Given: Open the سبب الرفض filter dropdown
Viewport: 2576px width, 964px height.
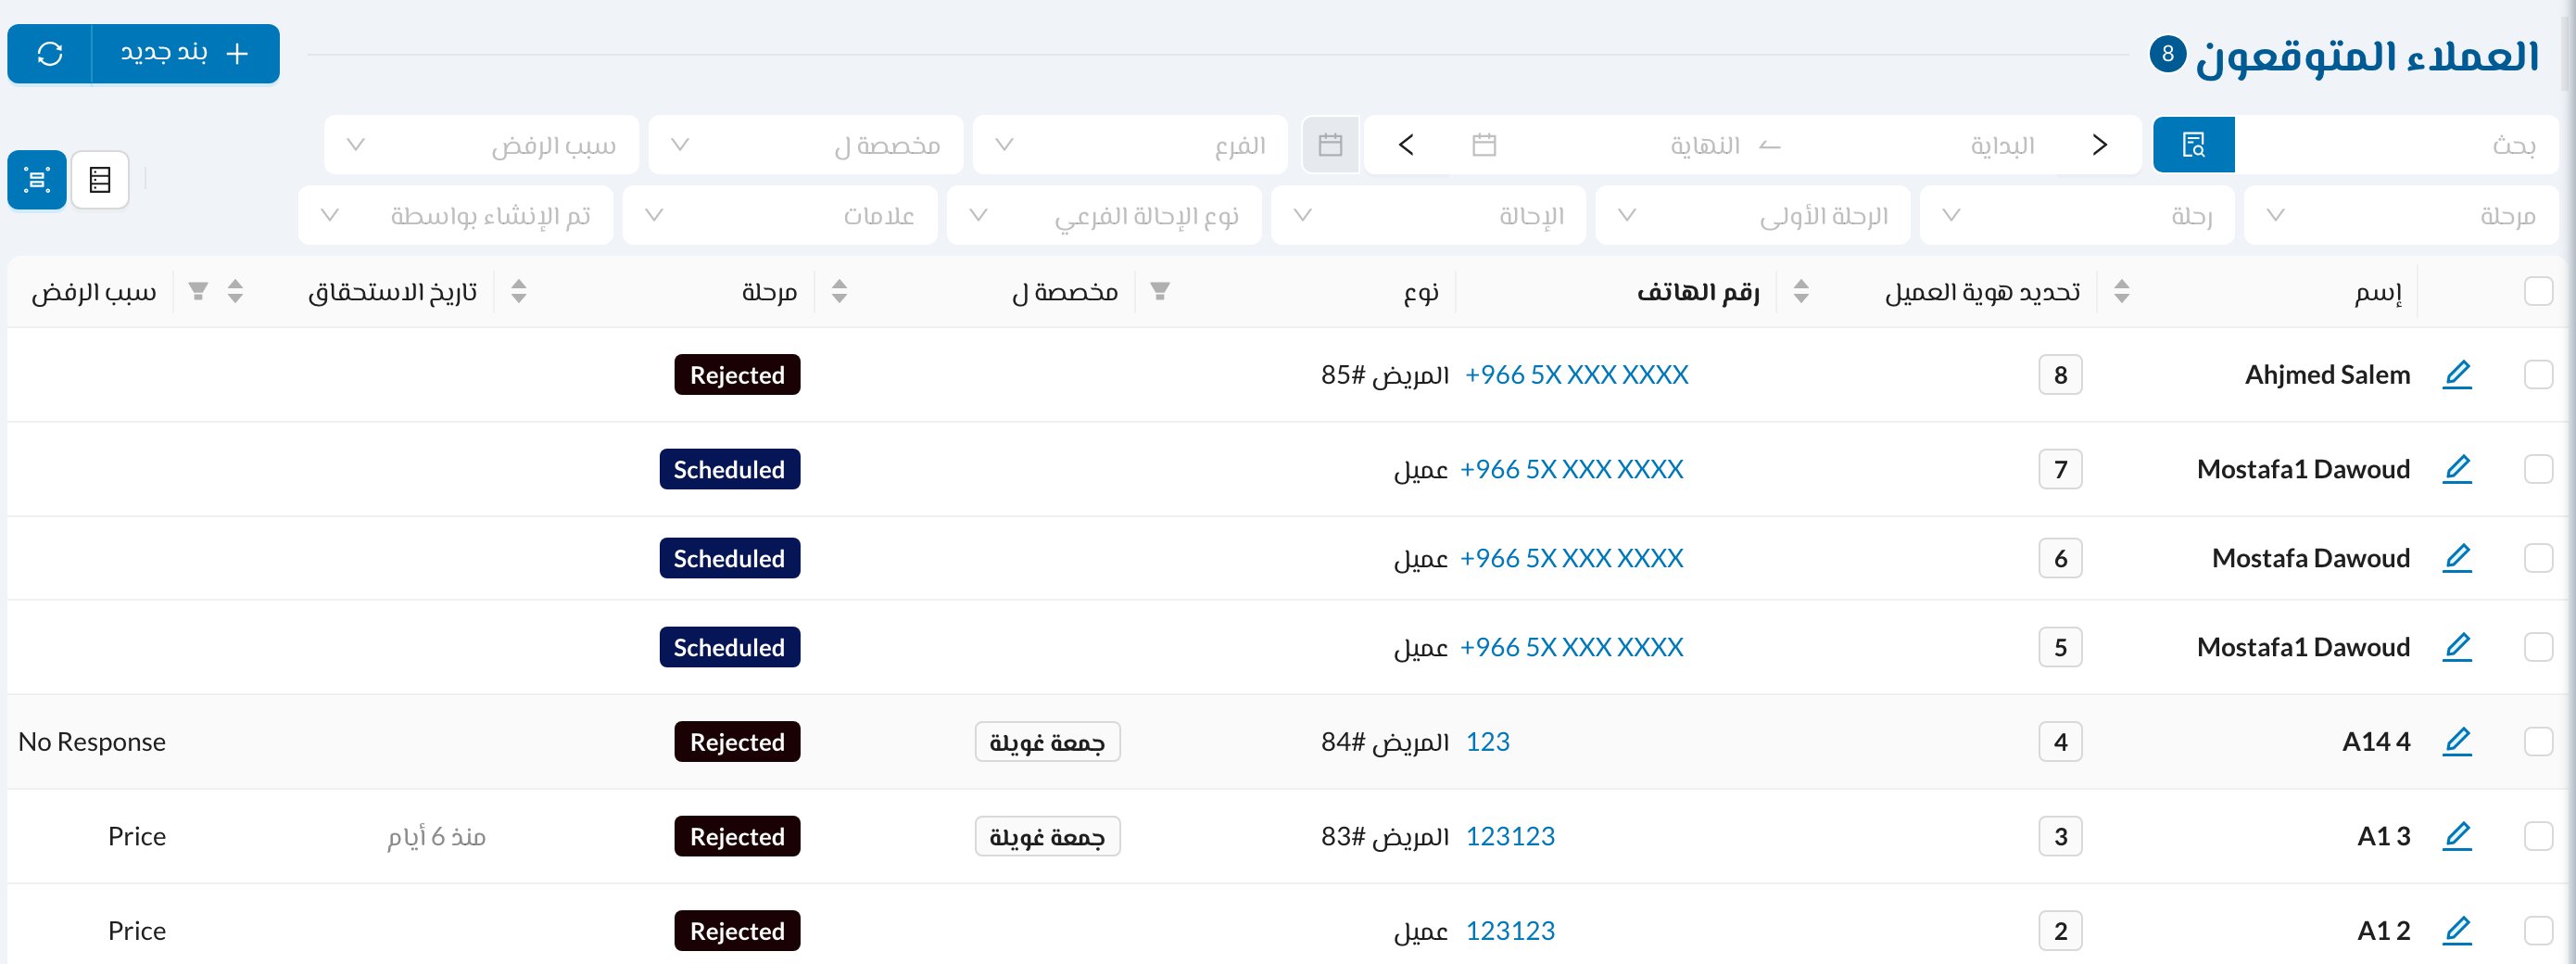Looking at the screenshot, I should (x=482, y=145).
